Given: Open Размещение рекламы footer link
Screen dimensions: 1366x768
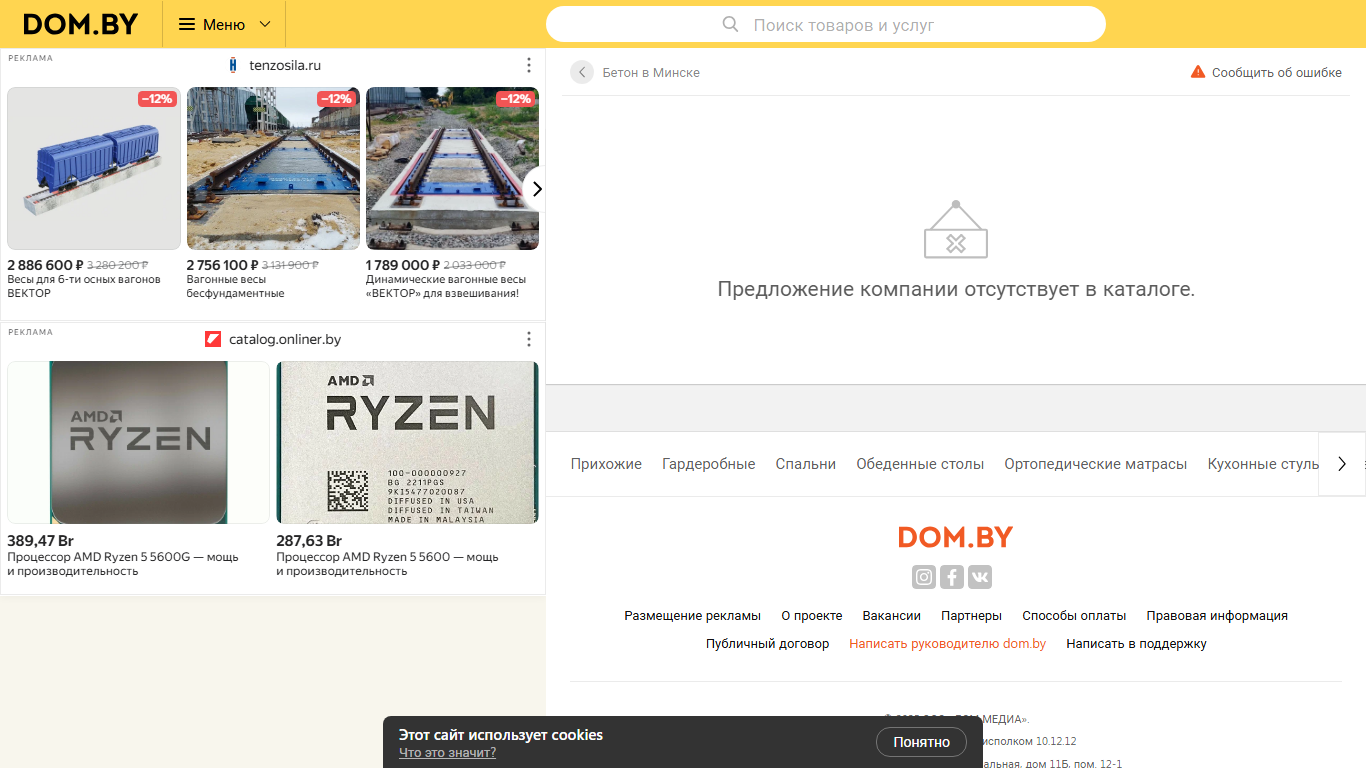Looking at the screenshot, I should [693, 616].
